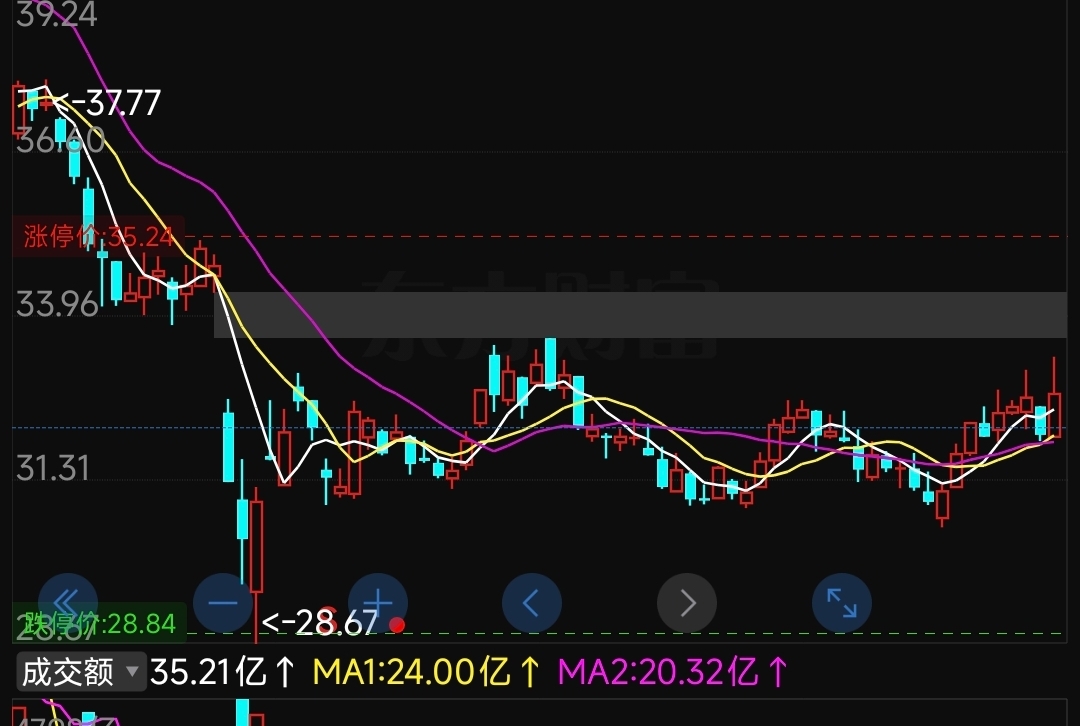Move chart left with the back chevron
1080x726 pixels.
(532, 603)
